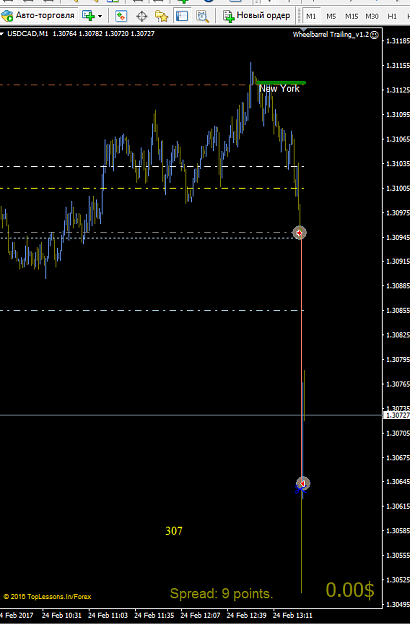Click the 0.00$ profit label
The image size is (410, 625).
(x=350, y=590)
